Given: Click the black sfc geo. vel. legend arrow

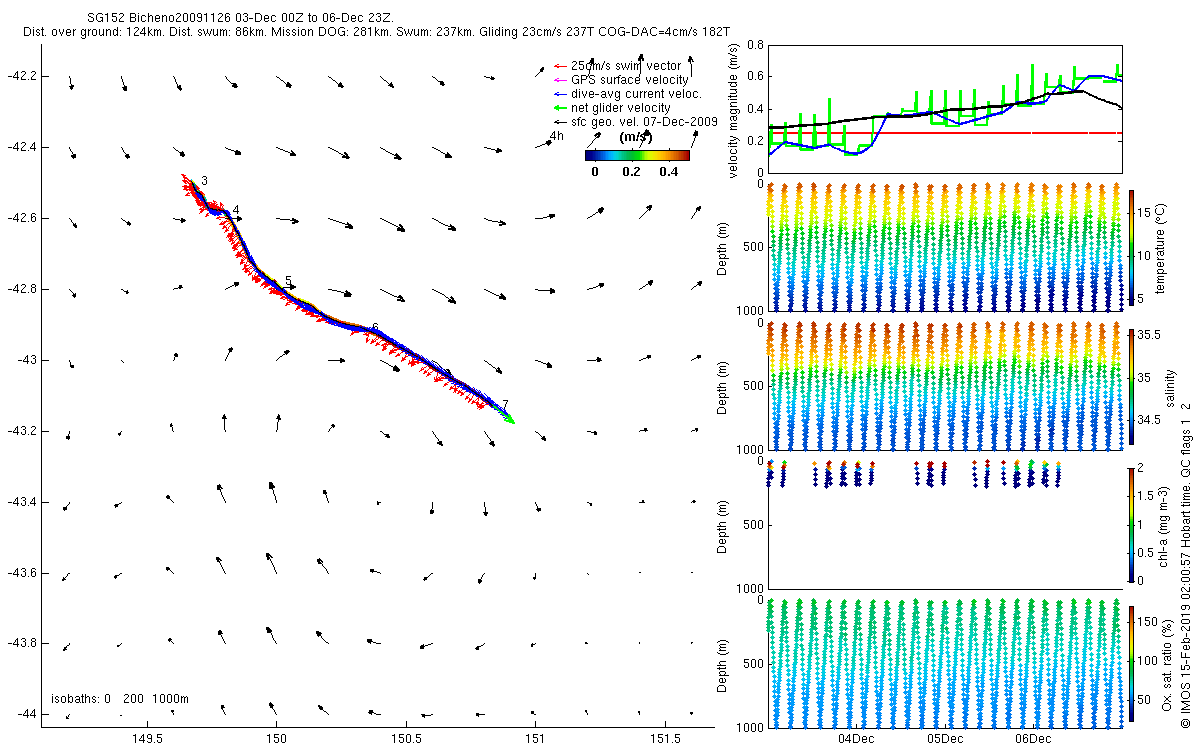Looking at the screenshot, I should click(x=560, y=121).
